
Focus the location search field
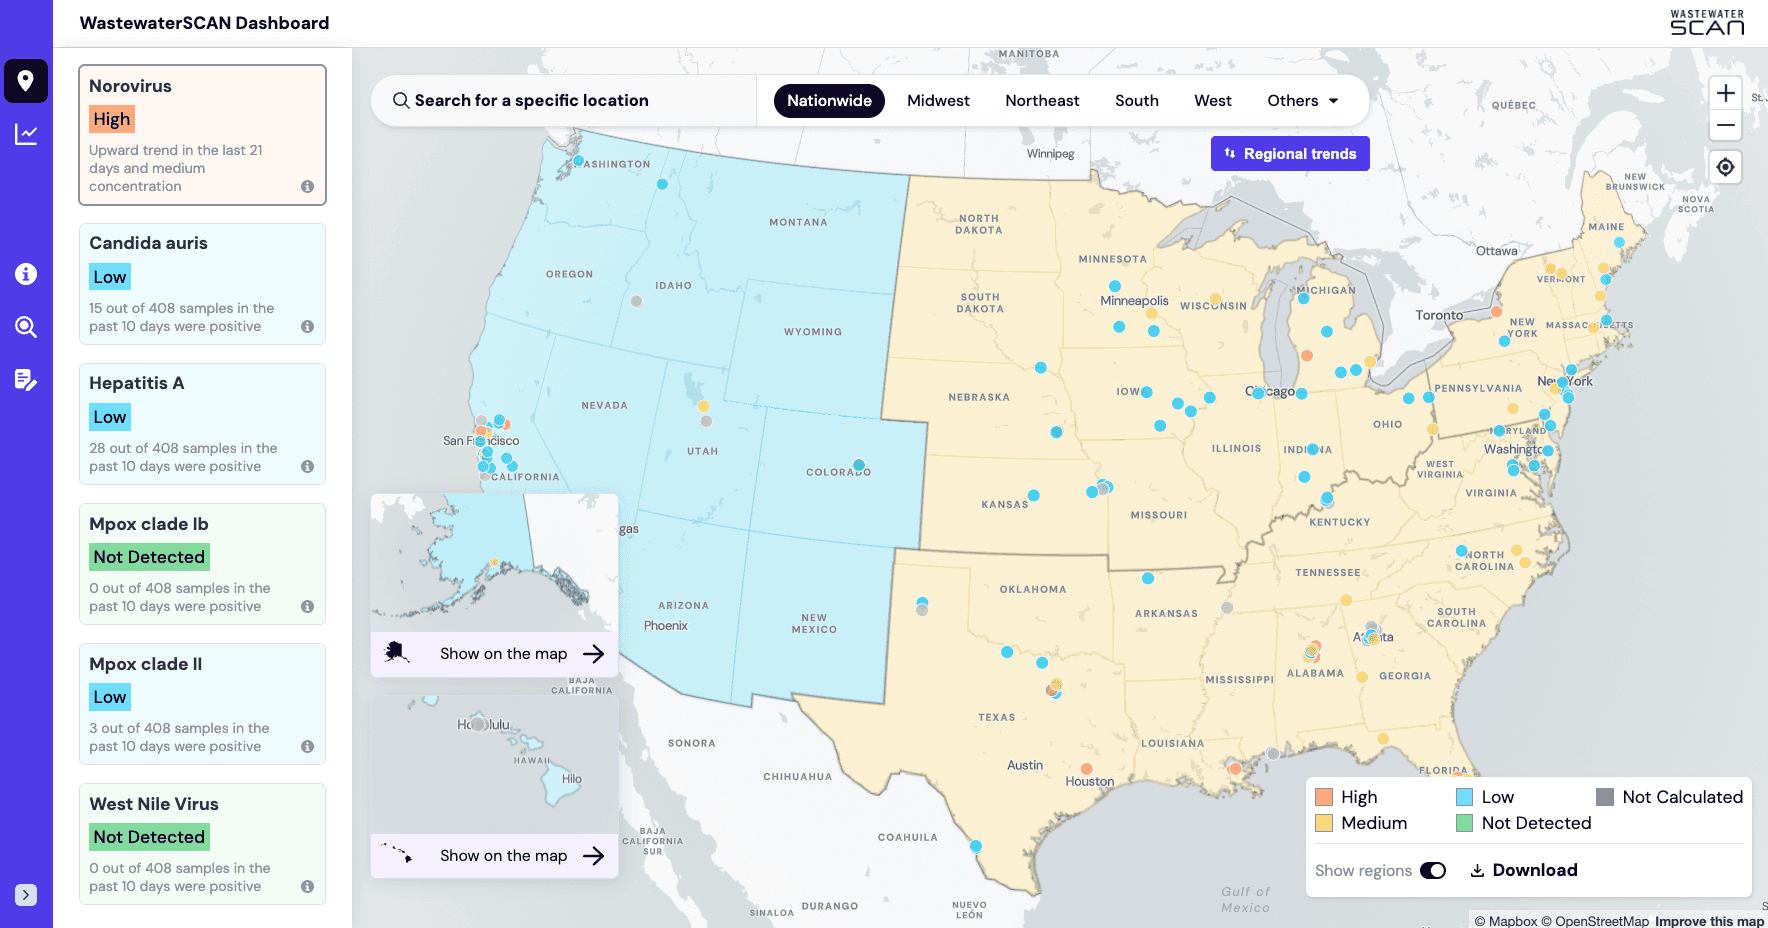(564, 101)
